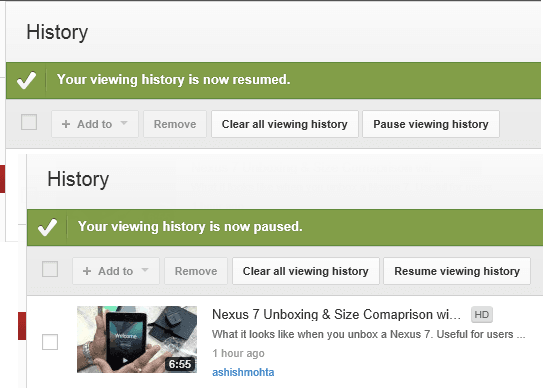Click the Nexus 7 video thumbnail

point(137,339)
